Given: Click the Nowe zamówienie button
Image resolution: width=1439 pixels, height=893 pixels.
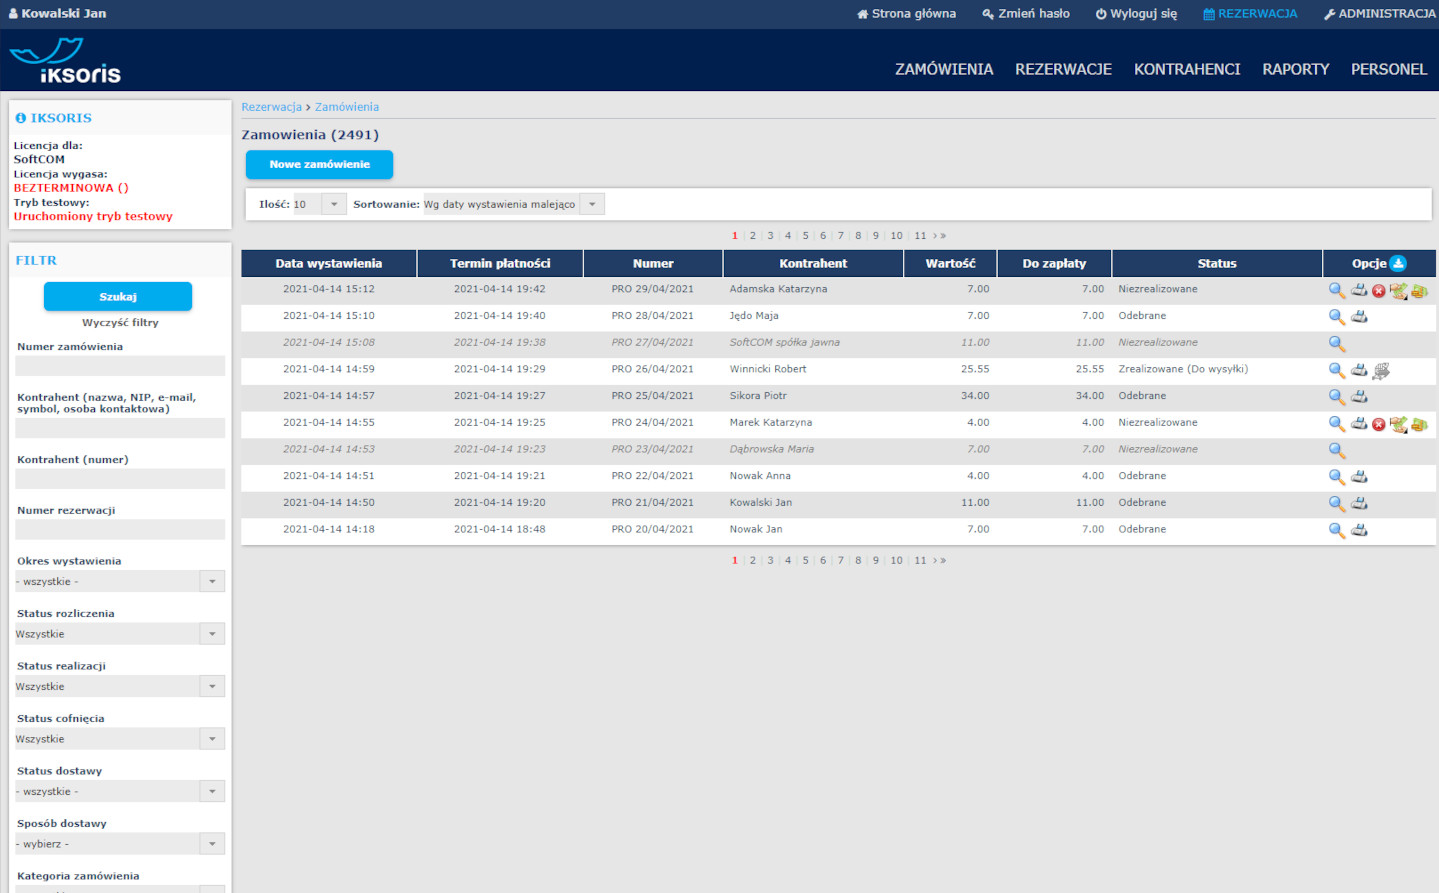Looking at the screenshot, I should [x=319, y=164].
